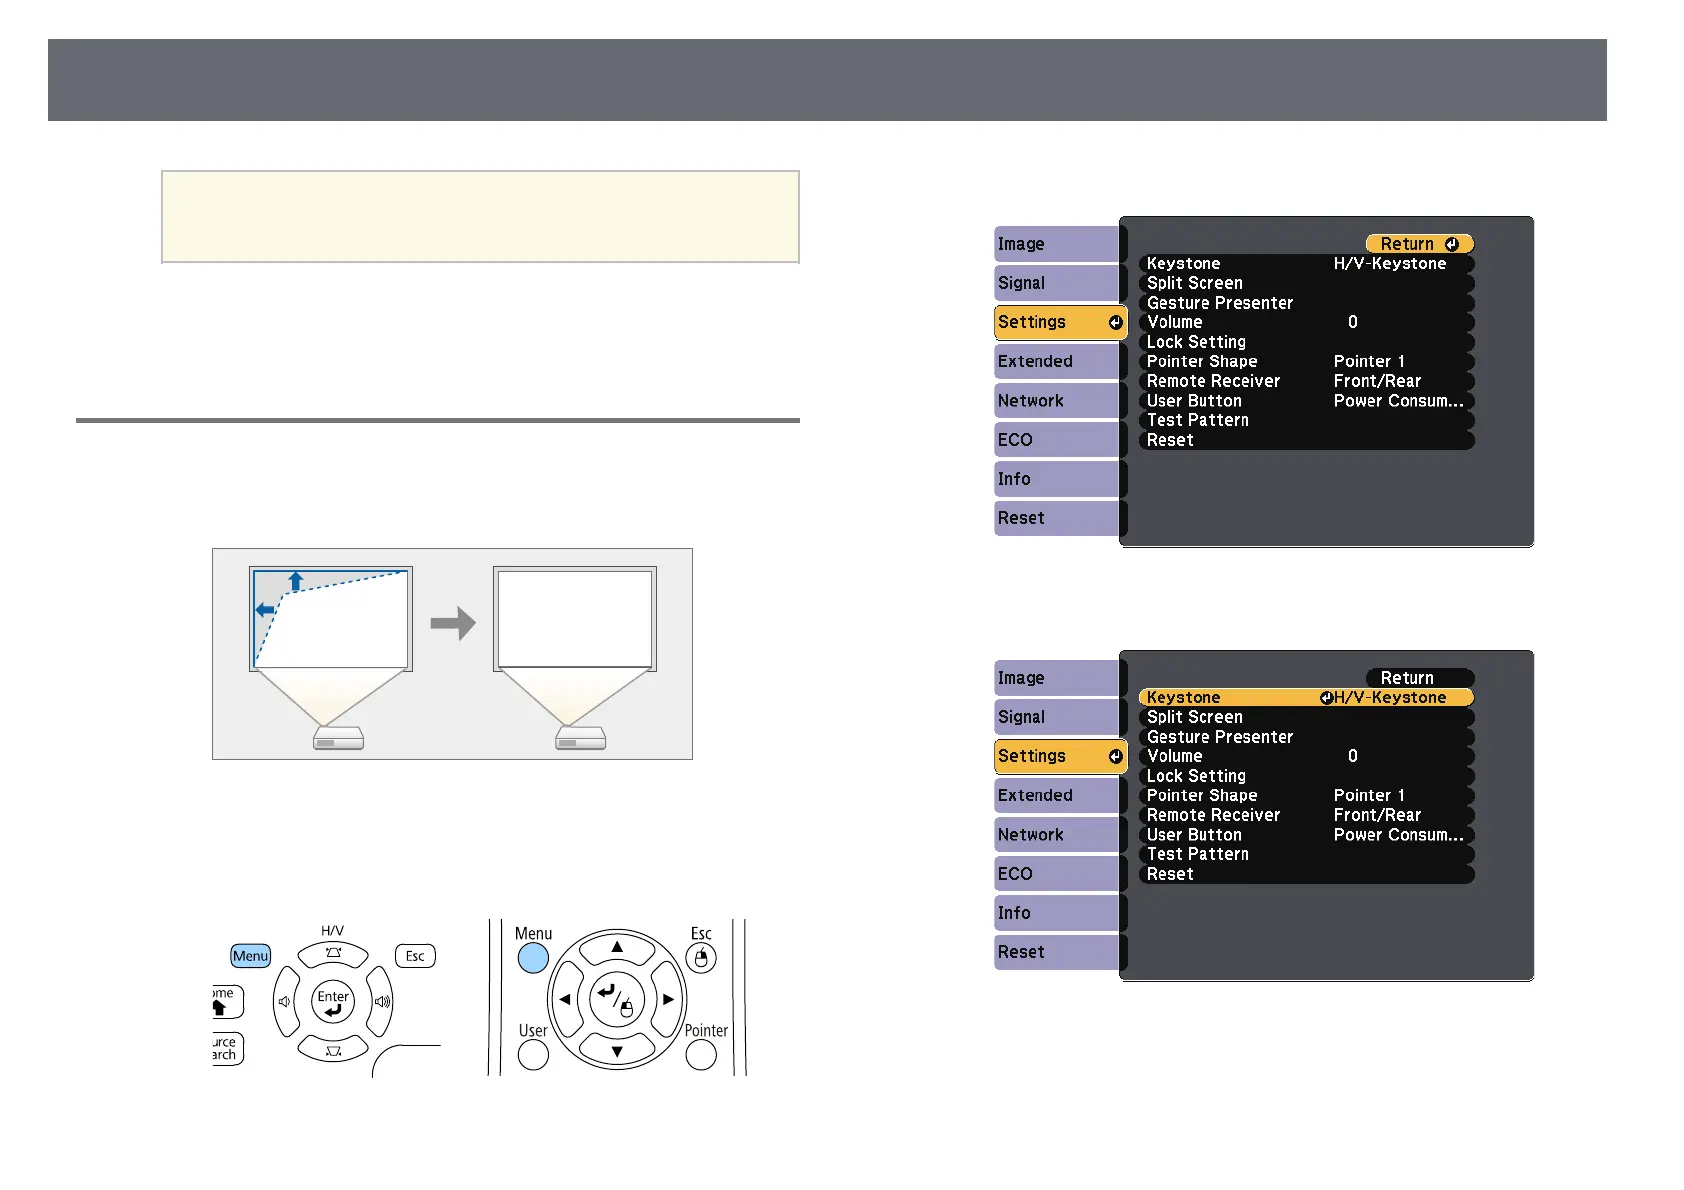
Task: Click the Enter button on control panel
Action: 333,1002
